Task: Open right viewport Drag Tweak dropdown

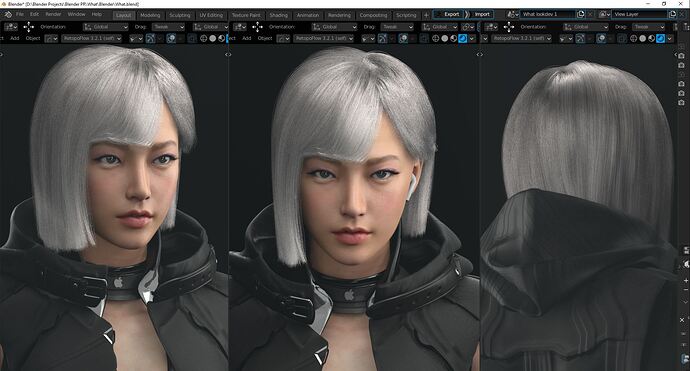Action: tap(649, 27)
